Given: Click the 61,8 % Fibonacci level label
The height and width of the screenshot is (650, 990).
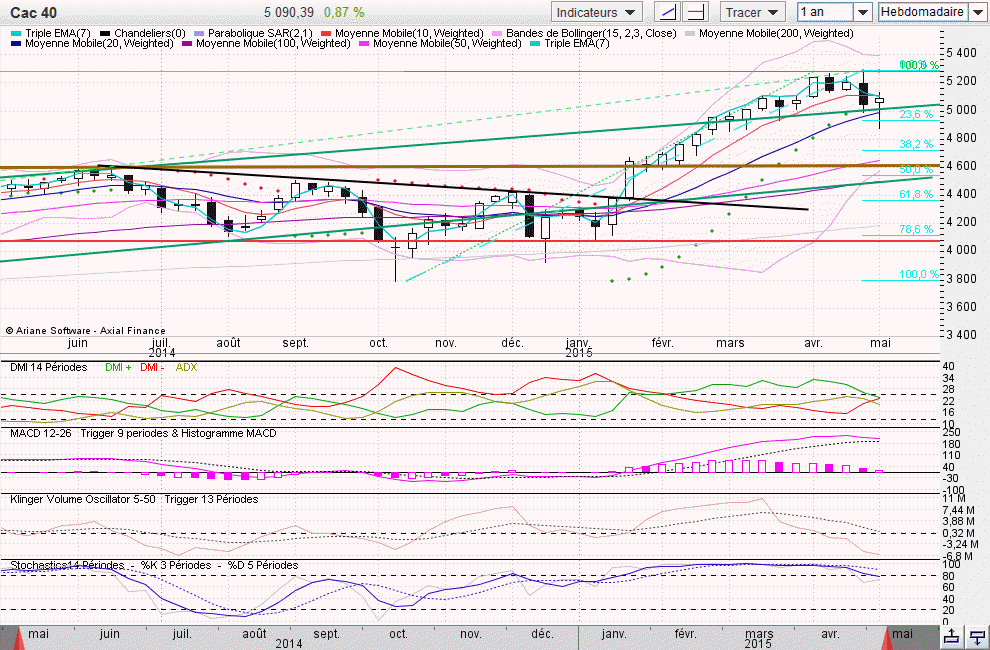Looking at the screenshot, I should click(915, 195).
